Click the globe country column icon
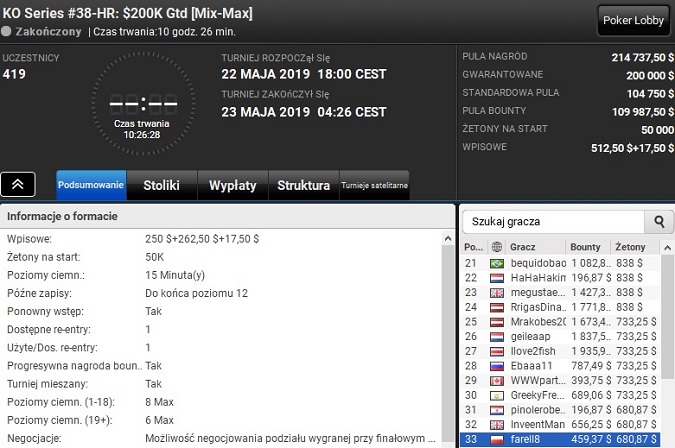Image resolution: width=675 pixels, height=448 pixels. [497, 247]
